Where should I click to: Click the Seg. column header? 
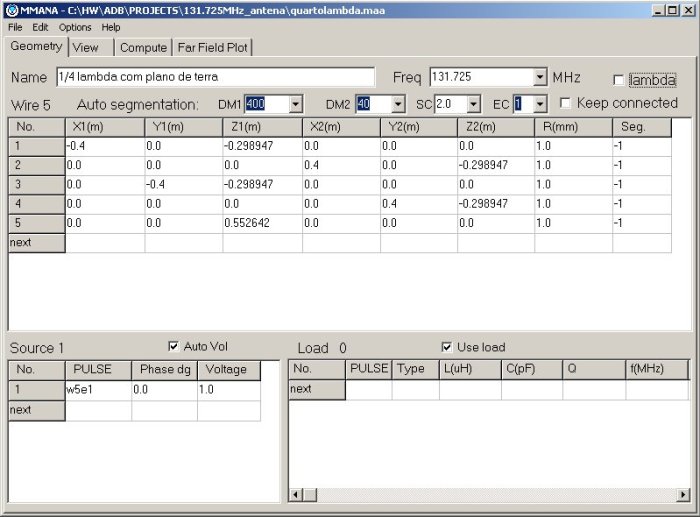(x=642, y=127)
